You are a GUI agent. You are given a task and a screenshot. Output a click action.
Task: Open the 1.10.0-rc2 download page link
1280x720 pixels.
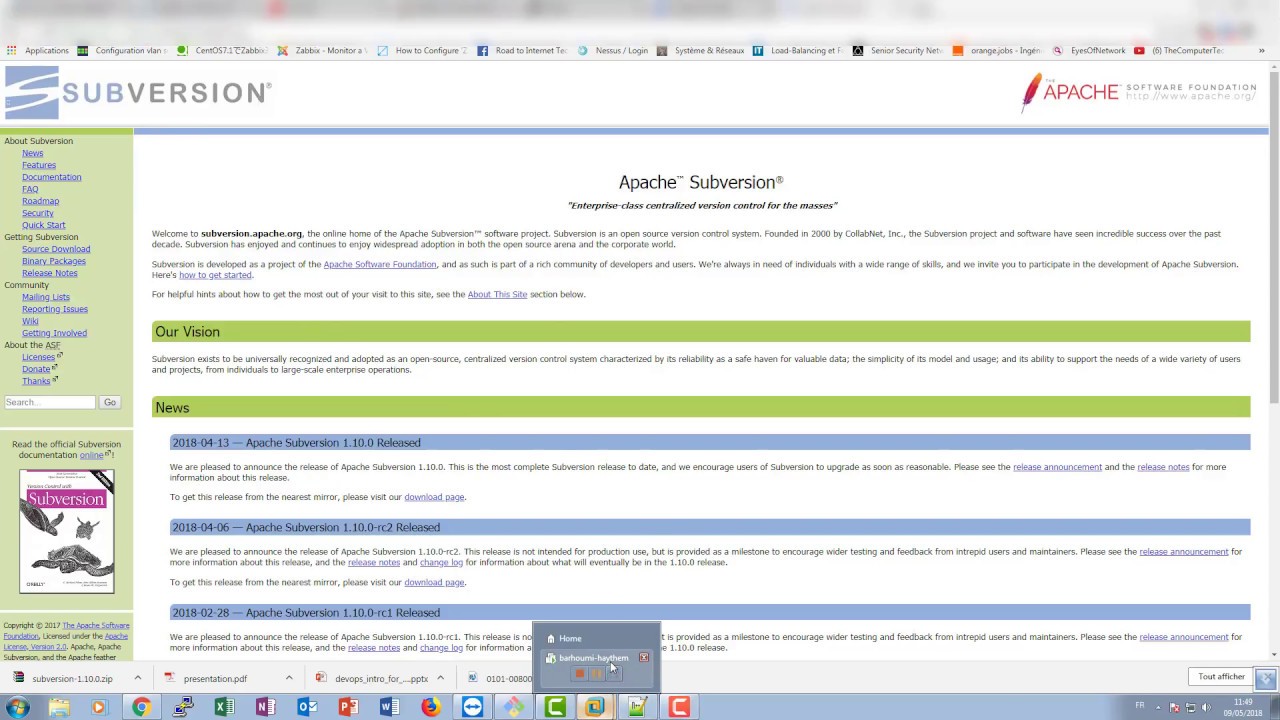434,582
